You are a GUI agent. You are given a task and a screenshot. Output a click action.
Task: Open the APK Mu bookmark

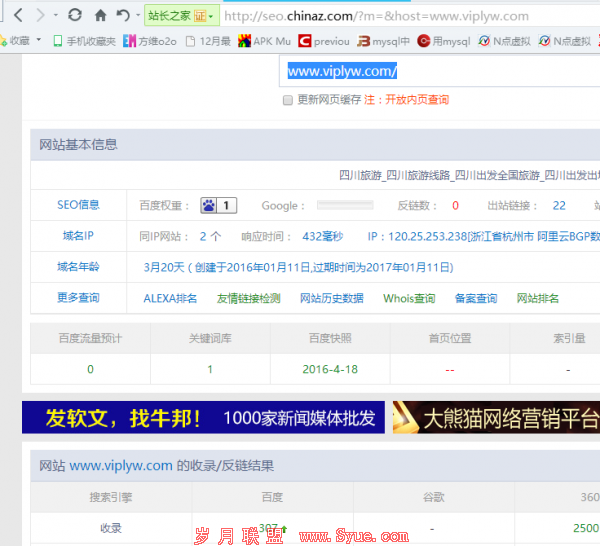[264, 41]
